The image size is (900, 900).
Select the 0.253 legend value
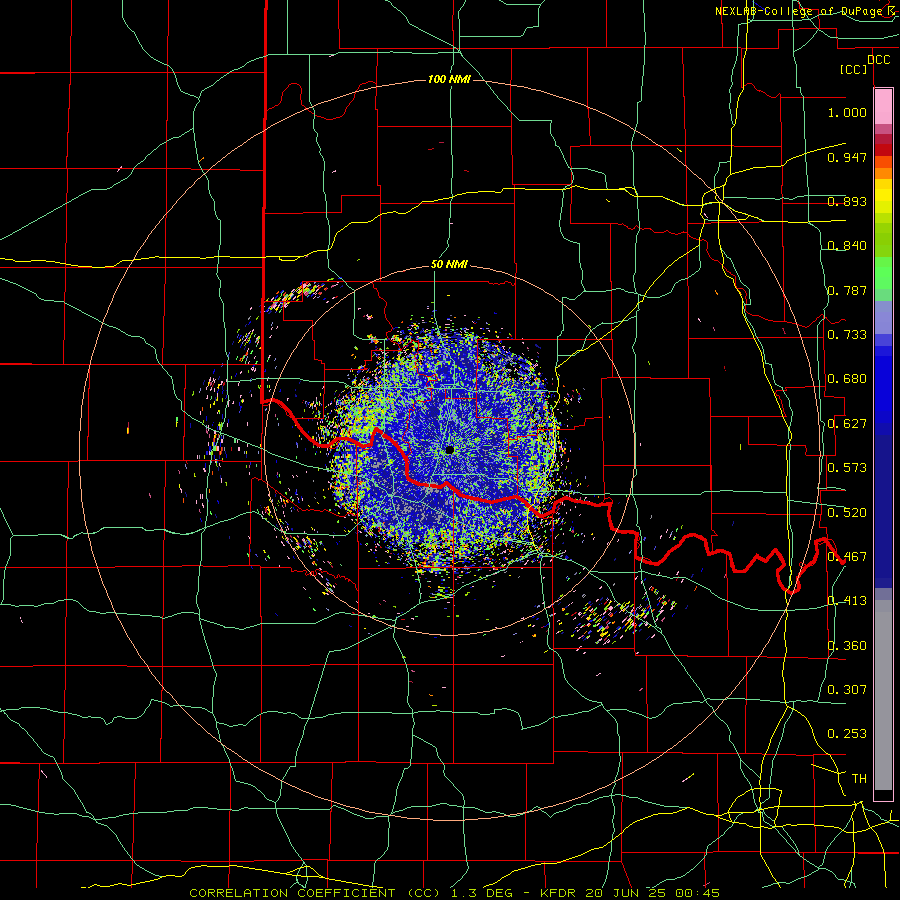(x=847, y=734)
